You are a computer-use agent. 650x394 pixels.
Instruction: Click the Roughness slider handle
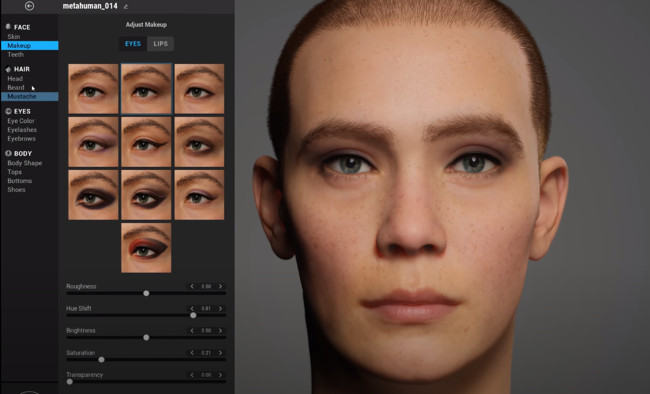[146, 293]
